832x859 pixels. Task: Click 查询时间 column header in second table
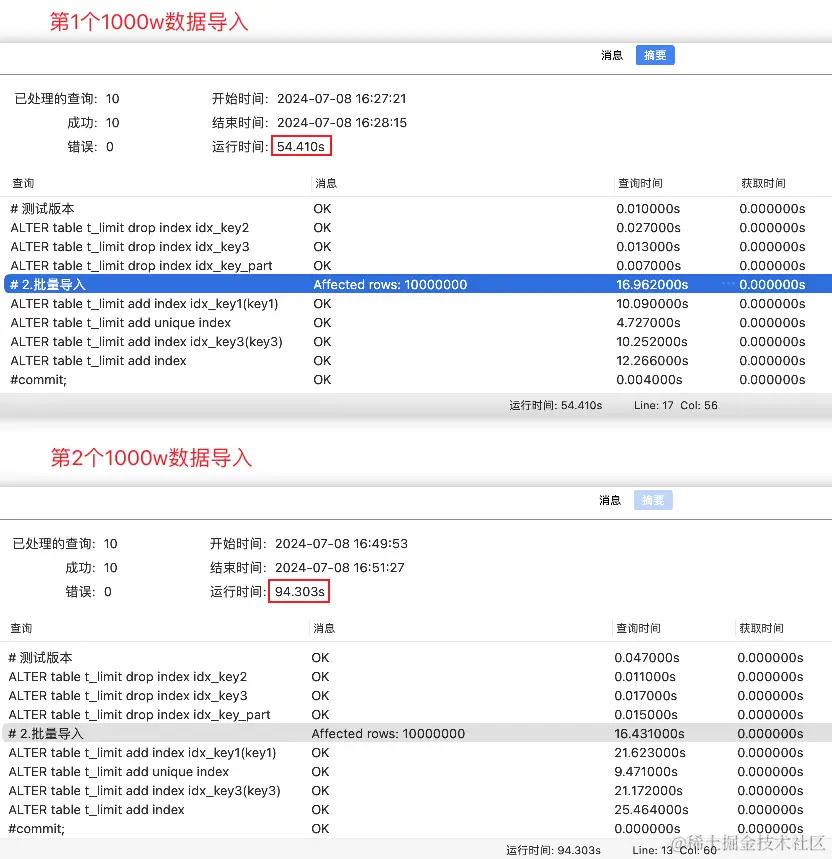[638, 628]
